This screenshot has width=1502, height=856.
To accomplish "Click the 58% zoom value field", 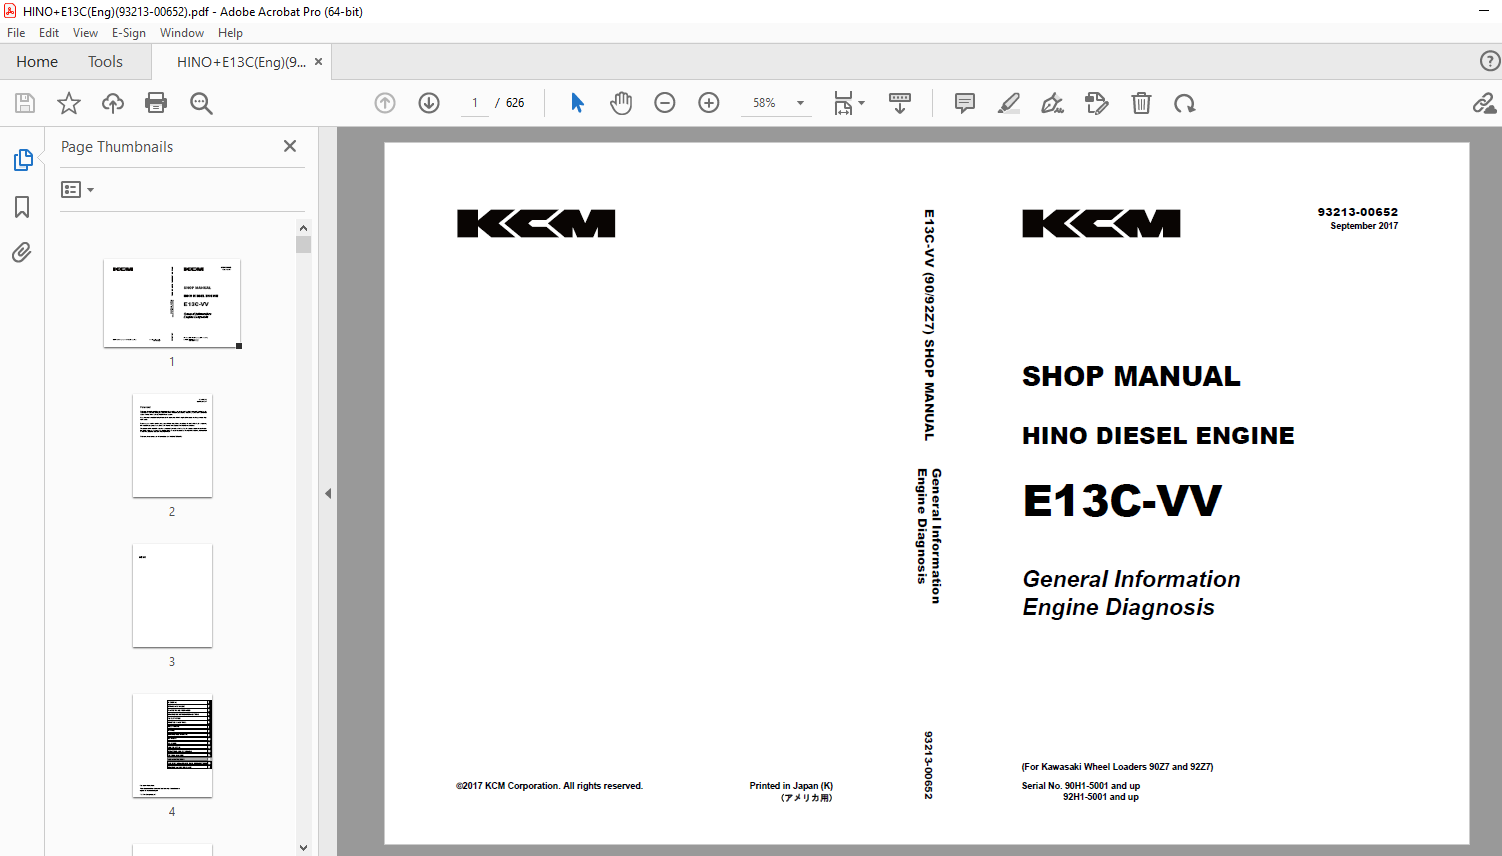I will click(x=764, y=103).
